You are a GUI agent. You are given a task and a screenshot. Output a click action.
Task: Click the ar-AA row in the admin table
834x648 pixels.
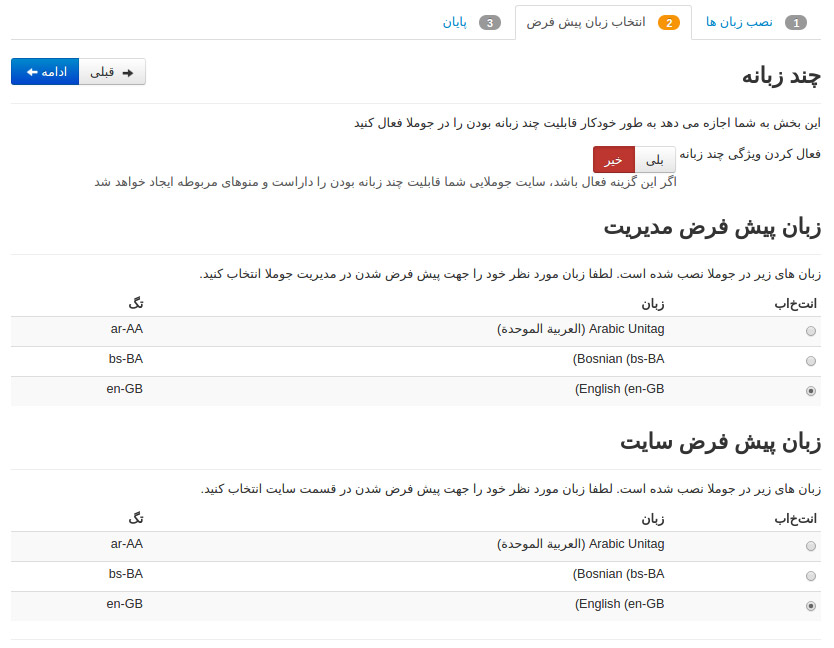click(400, 330)
